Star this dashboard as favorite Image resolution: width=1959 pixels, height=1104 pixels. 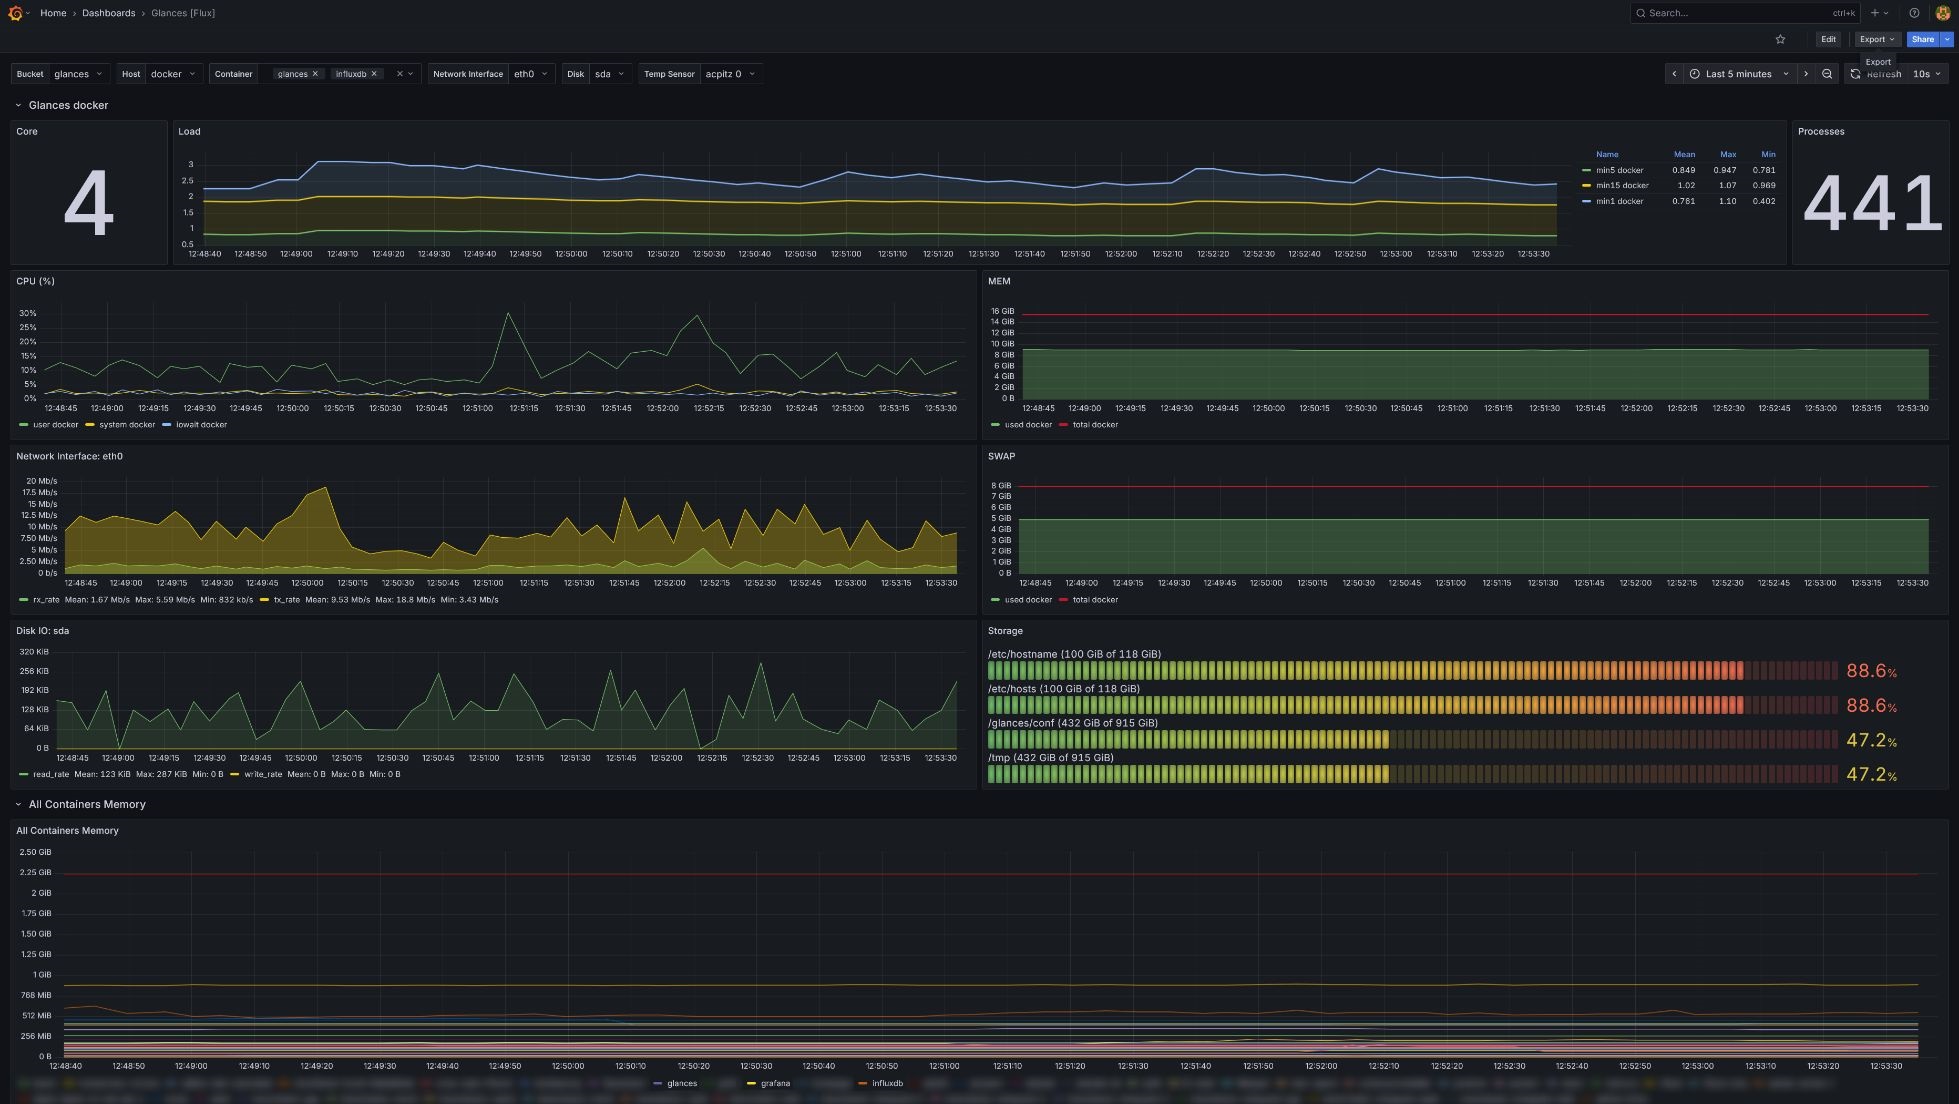[1780, 39]
